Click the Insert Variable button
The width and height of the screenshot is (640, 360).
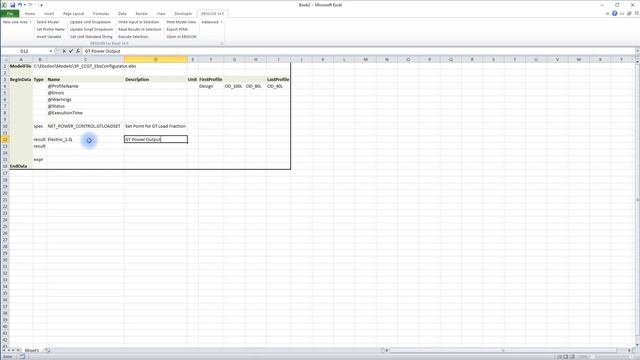tap(49, 37)
